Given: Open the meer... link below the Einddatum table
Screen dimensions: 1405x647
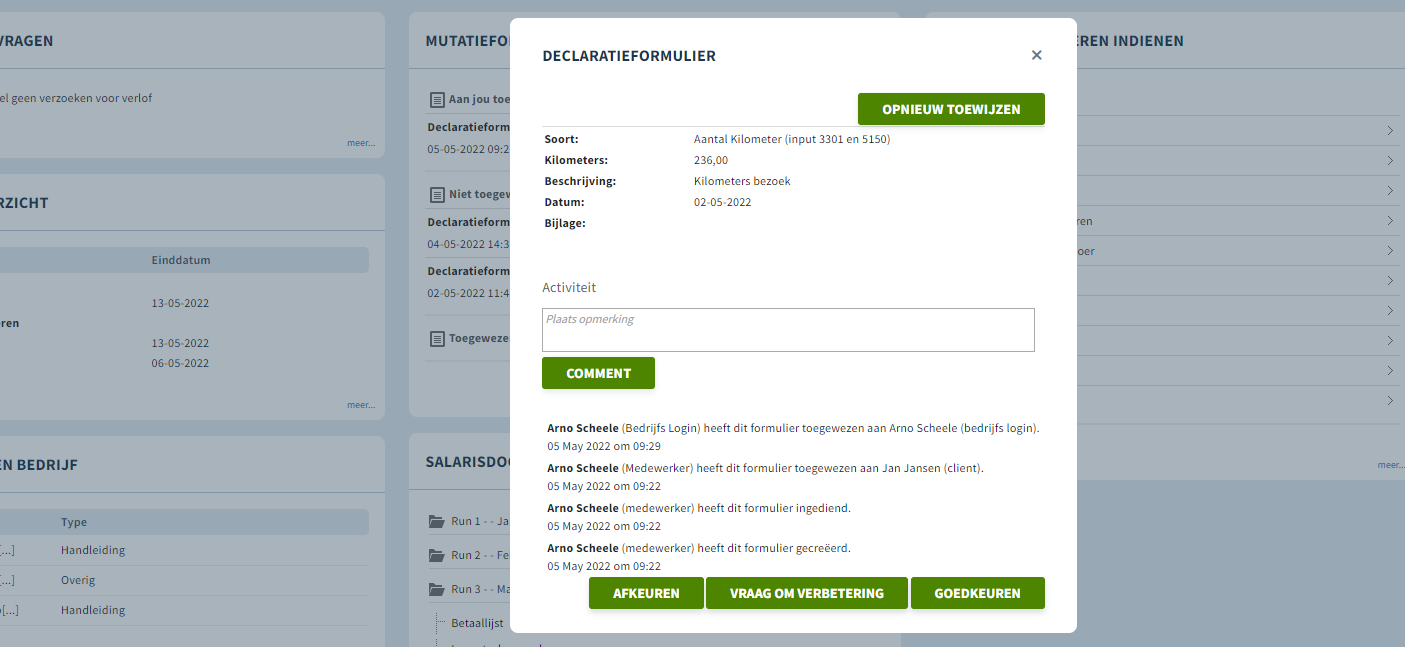Looking at the screenshot, I should point(361,405).
